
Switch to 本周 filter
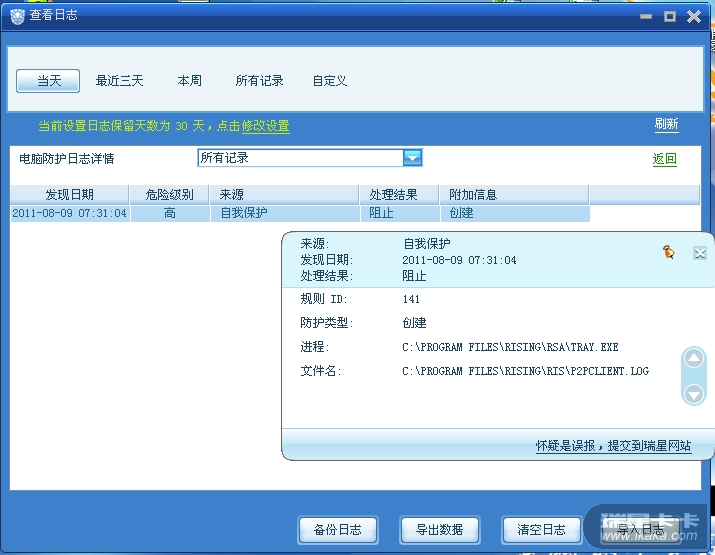click(x=190, y=81)
